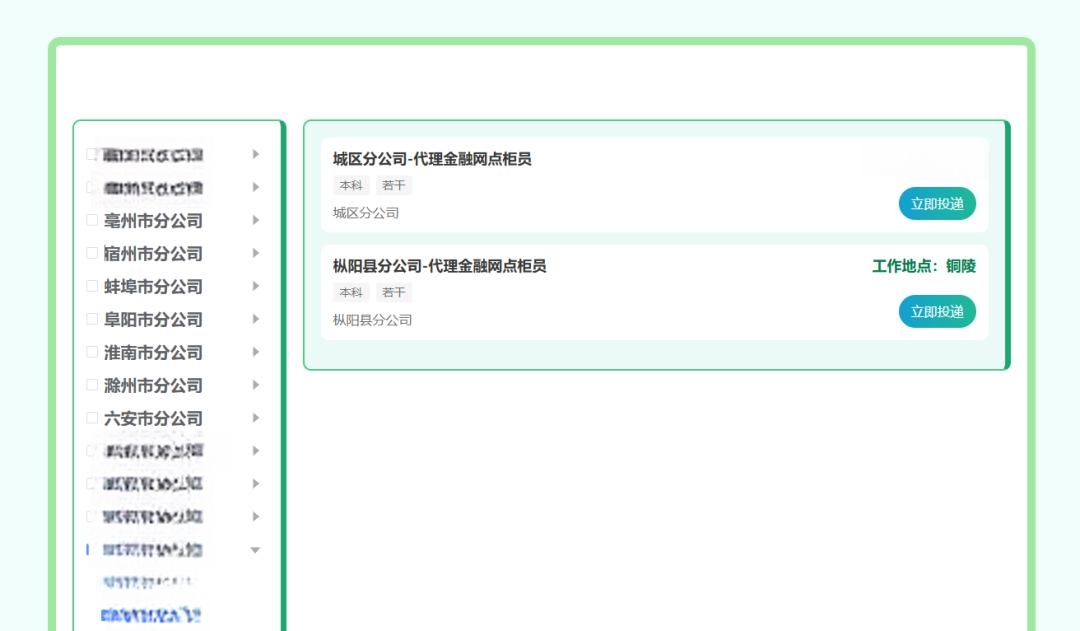Open job title 枞阳县分公司-代理金融网点柜员
The image size is (1080, 631).
pyautogui.click(x=439, y=266)
